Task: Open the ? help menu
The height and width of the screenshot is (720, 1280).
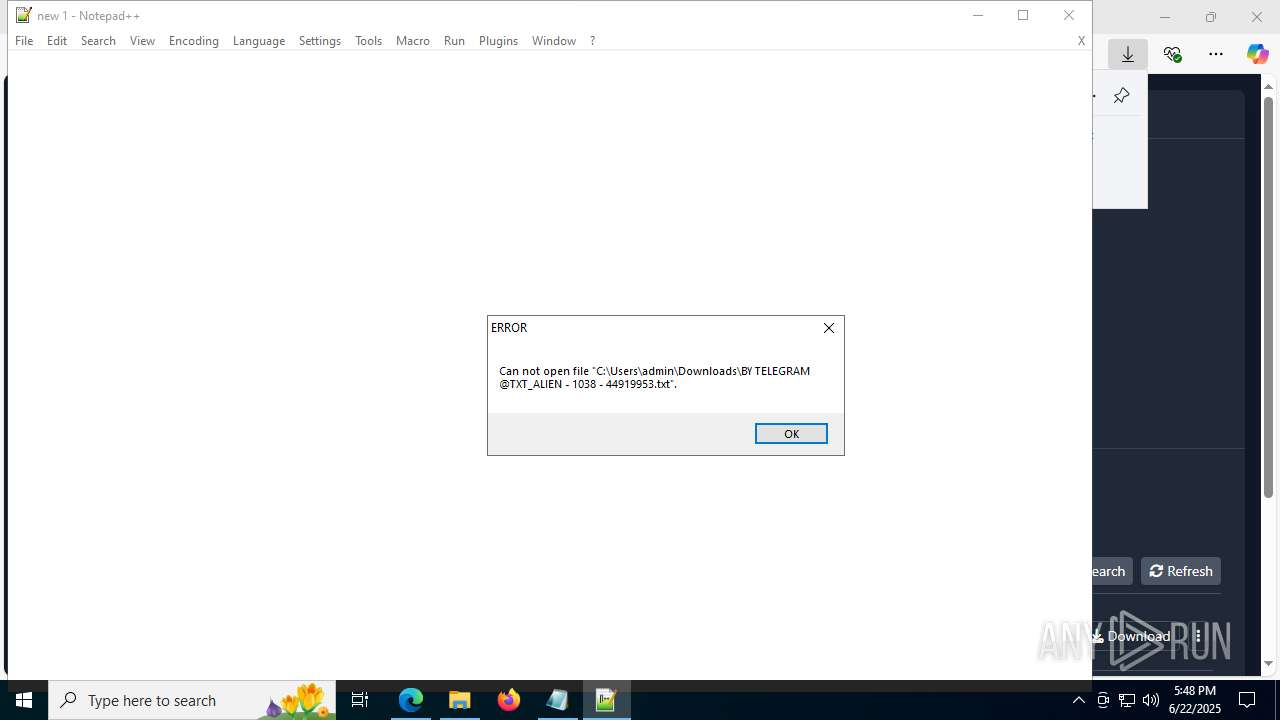Action: 592,41
